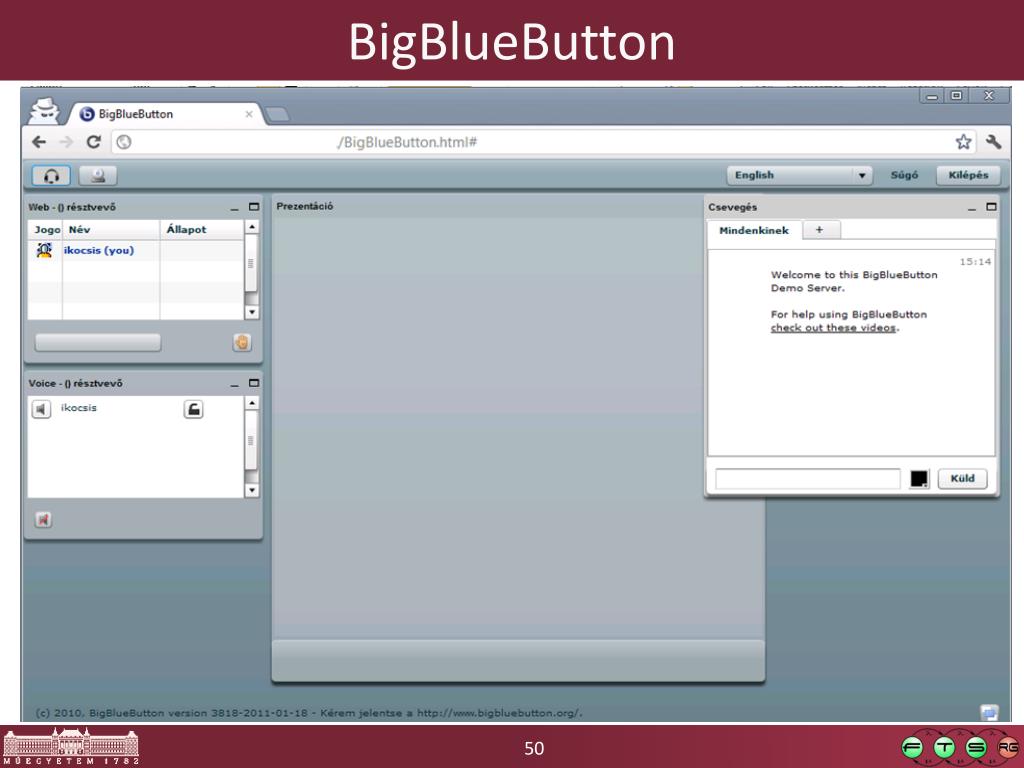Select ikocsis (you) in the Web list

[x=136, y=250]
